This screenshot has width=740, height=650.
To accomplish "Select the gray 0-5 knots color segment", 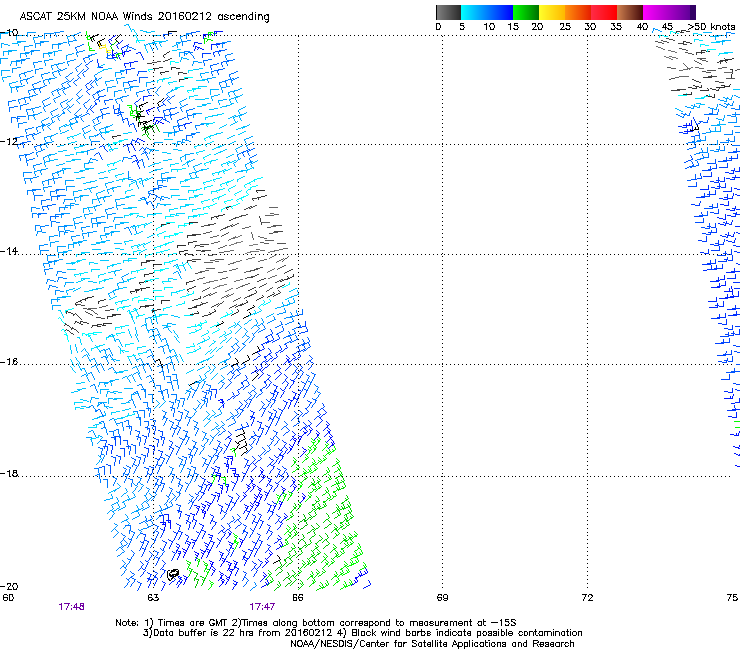I will tap(448, 12).
